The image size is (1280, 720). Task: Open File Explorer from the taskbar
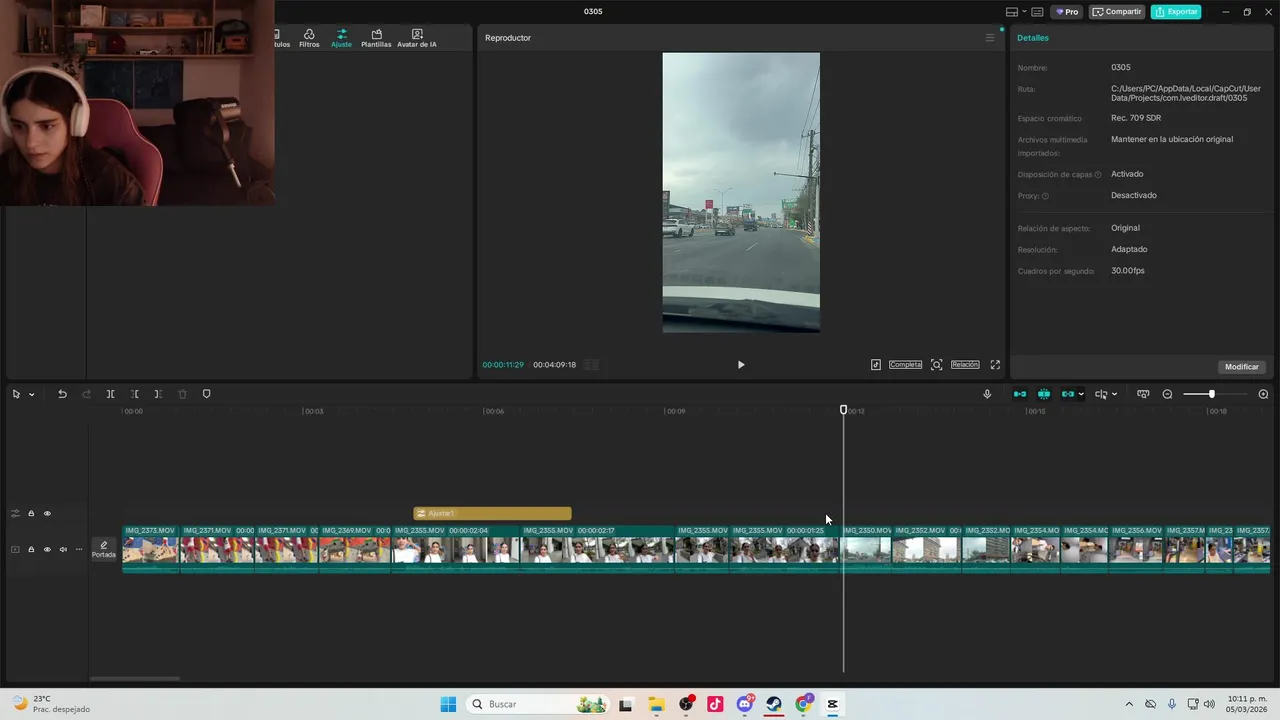[x=656, y=704]
